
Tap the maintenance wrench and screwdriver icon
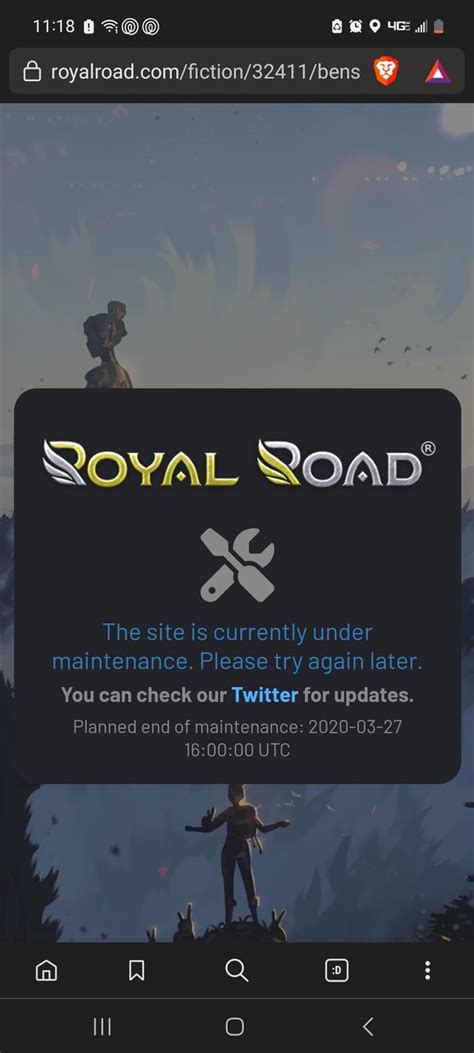238,564
